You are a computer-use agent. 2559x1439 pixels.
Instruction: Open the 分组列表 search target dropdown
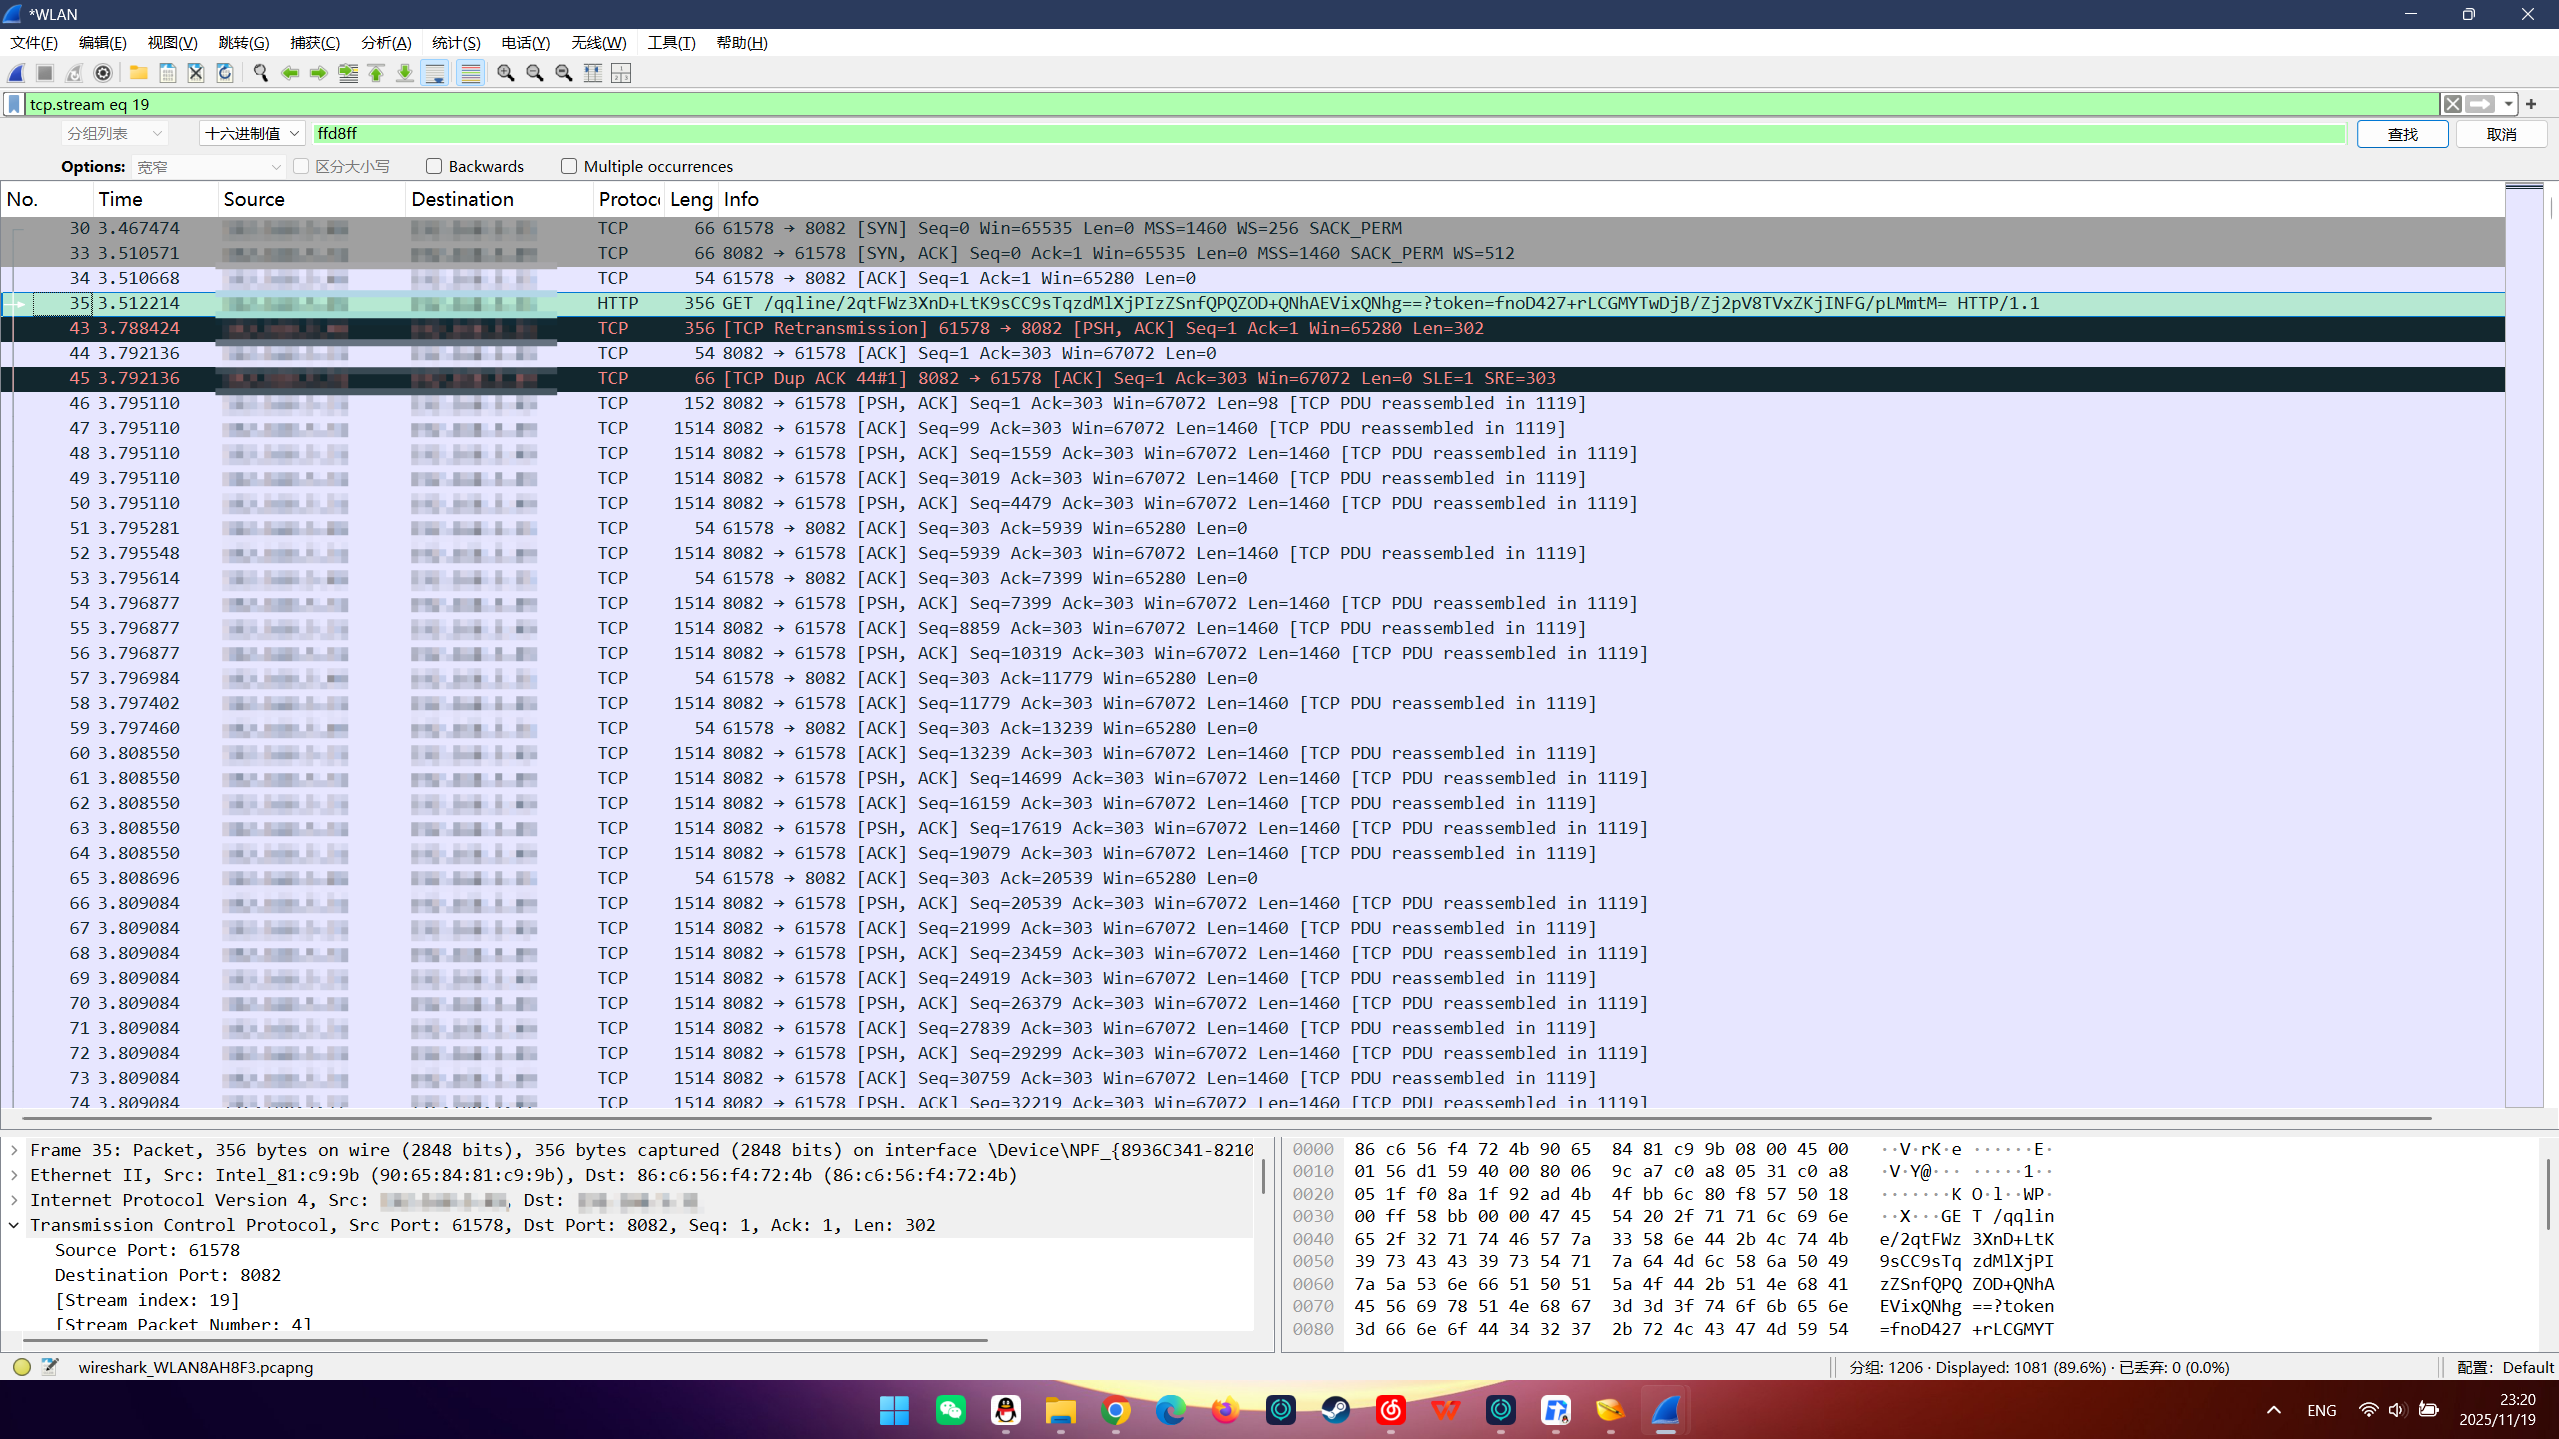(113, 132)
